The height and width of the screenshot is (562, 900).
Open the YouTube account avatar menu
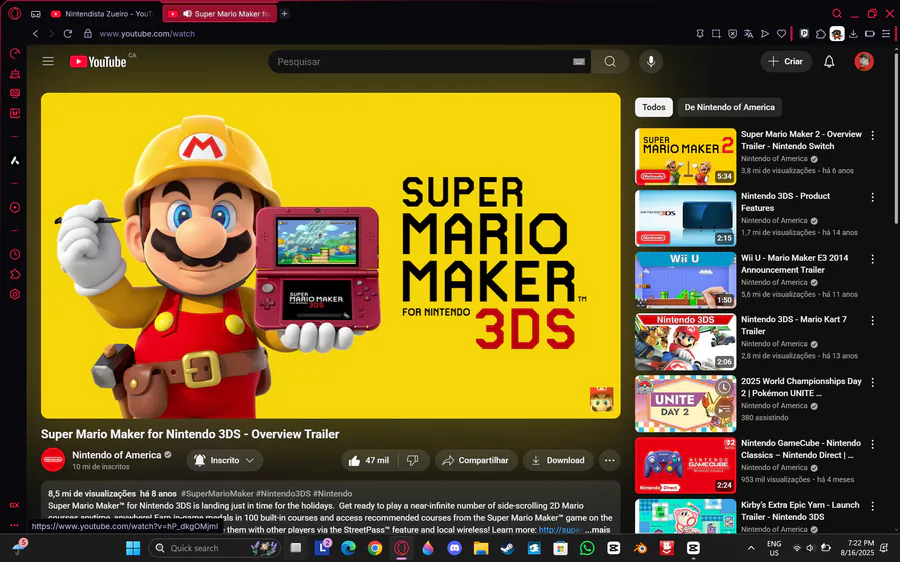pyautogui.click(x=864, y=61)
